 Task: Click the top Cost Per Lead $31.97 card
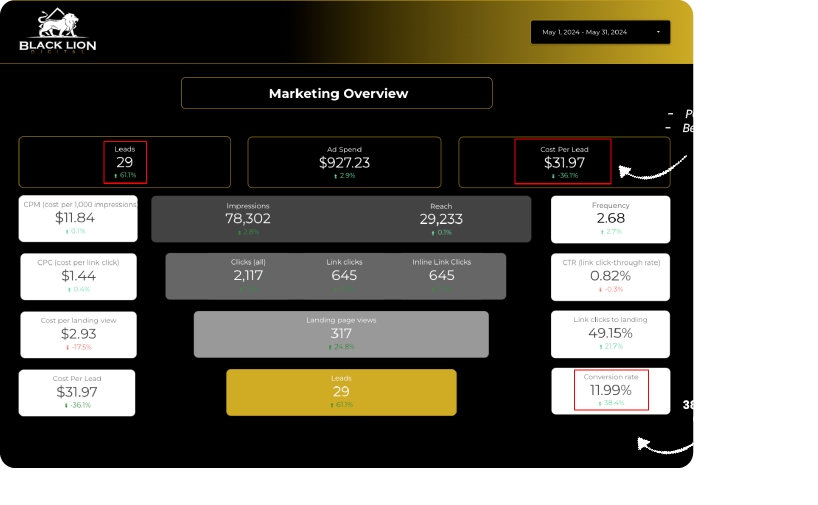[x=564, y=162]
